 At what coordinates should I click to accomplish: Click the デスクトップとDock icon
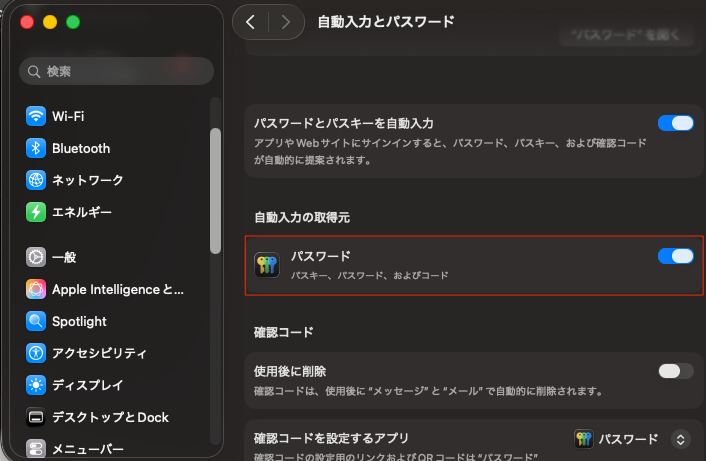click(36, 417)
